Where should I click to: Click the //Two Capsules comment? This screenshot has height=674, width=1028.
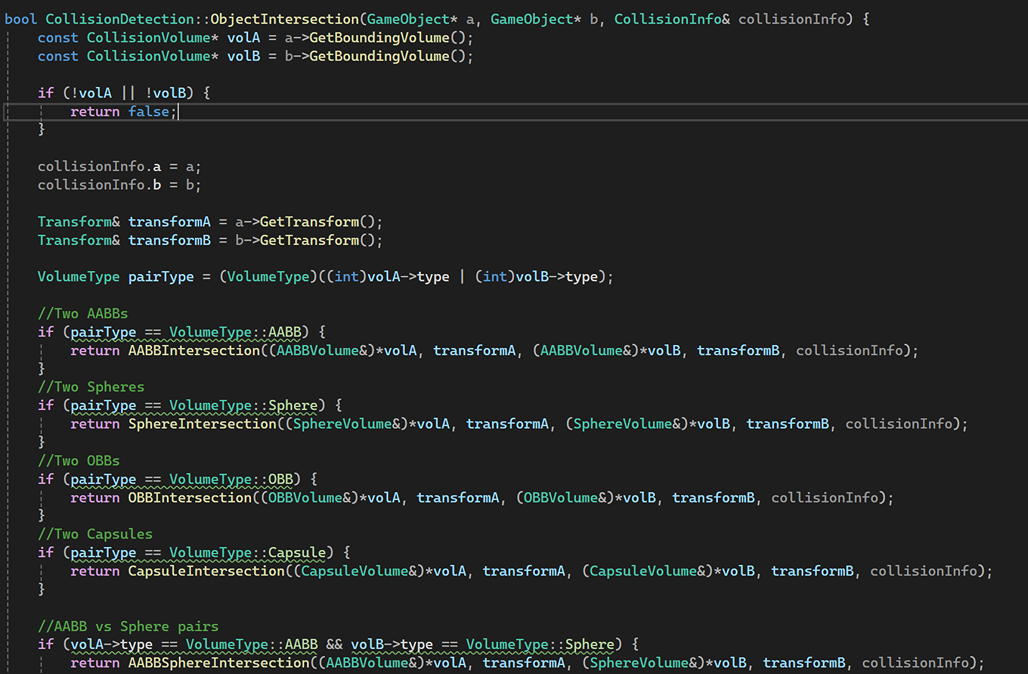[x=95, y=534]
